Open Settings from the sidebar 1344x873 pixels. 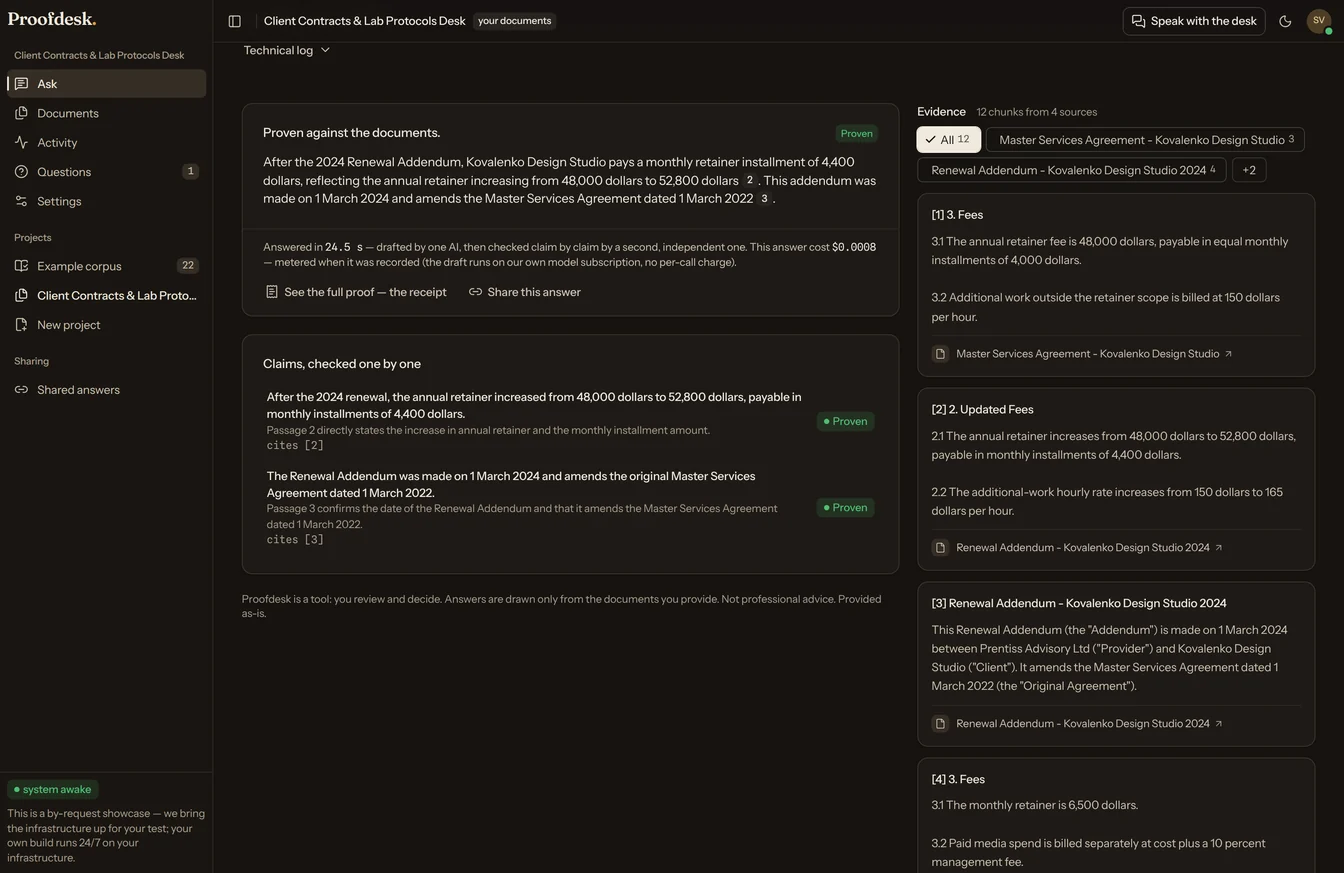pos(107,201)
